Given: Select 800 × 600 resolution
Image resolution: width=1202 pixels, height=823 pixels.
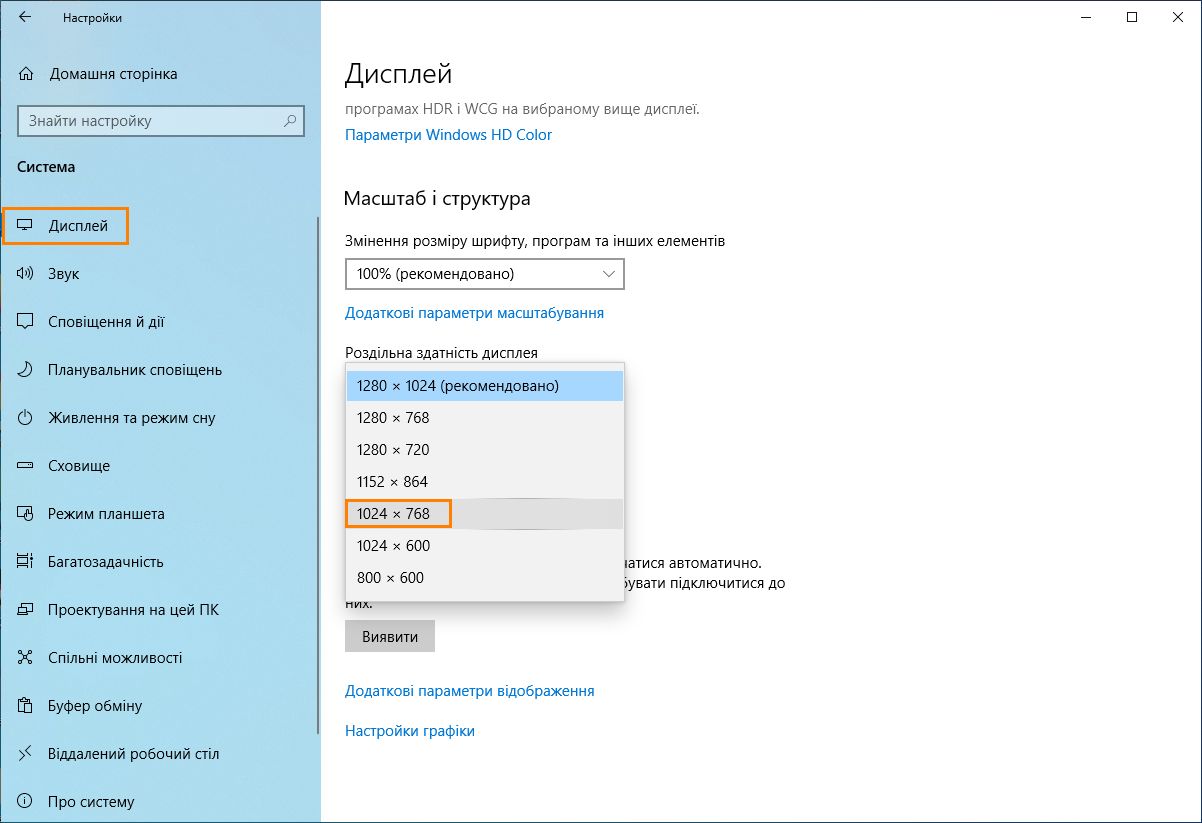Looking at the screenshot, I should coord(484,578).
